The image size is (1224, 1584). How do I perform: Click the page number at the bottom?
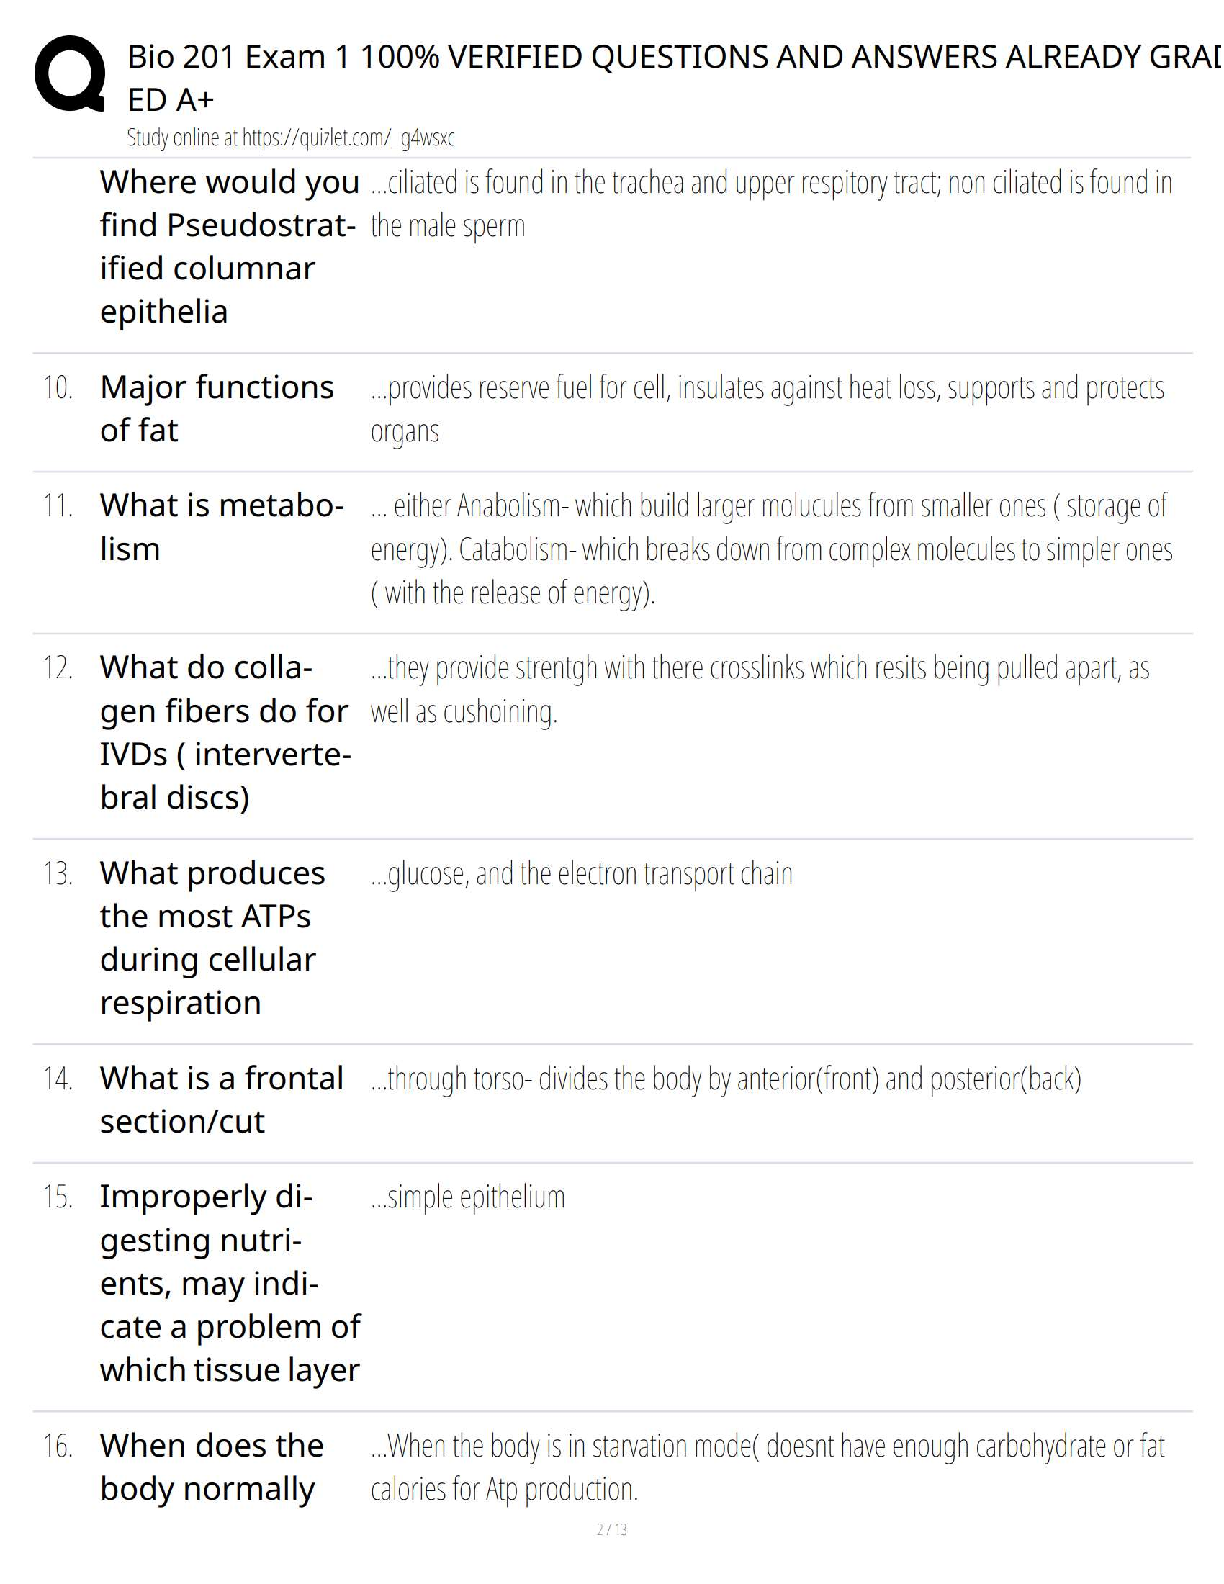[x=611, y=1529]
